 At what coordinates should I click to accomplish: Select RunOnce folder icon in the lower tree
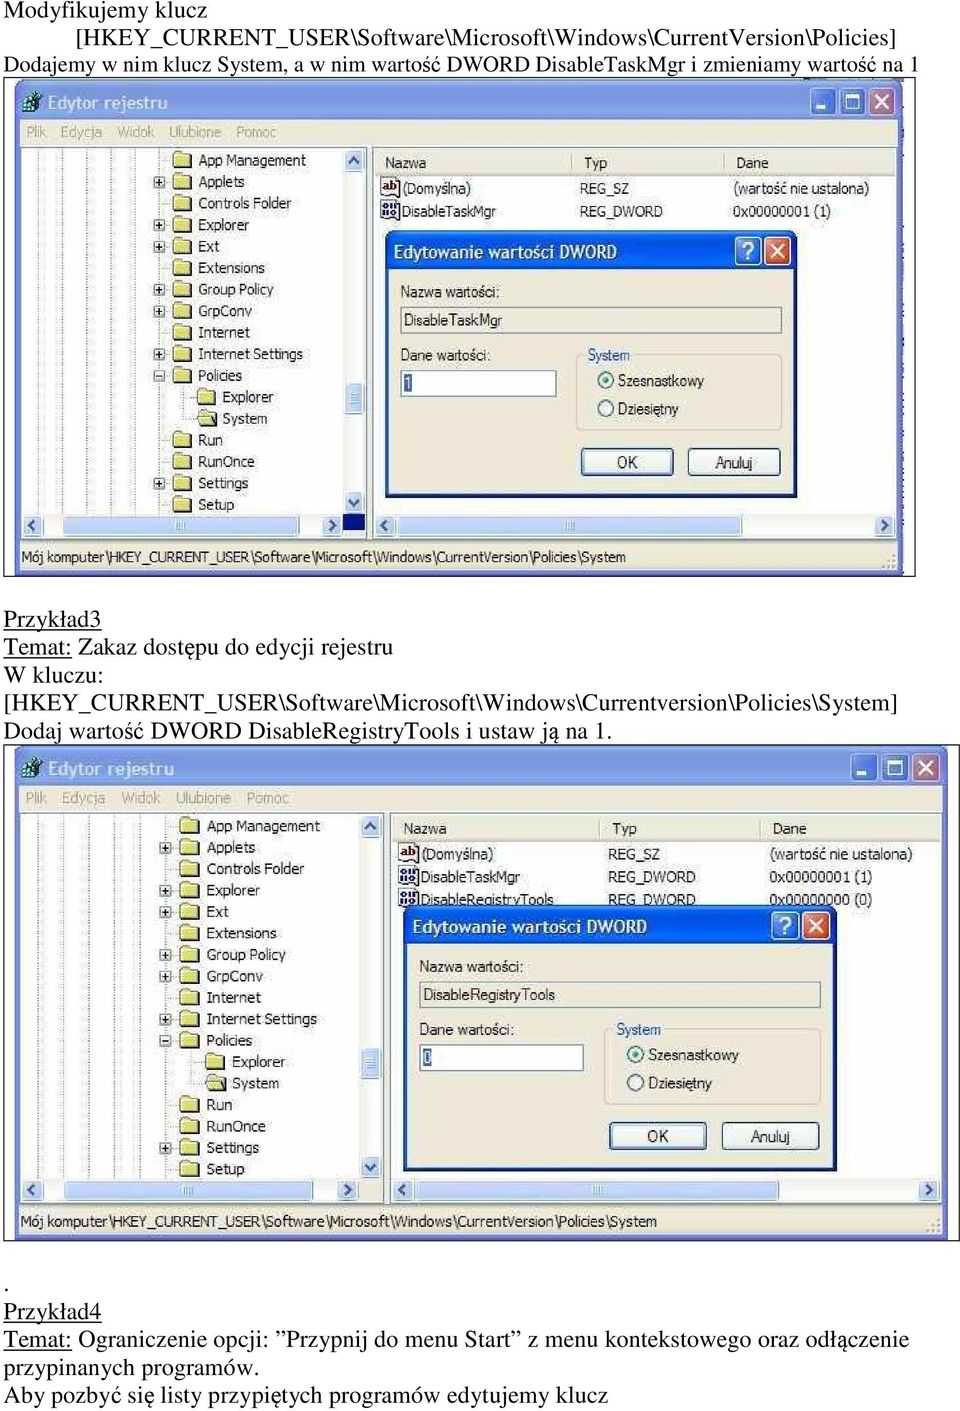190,1126
